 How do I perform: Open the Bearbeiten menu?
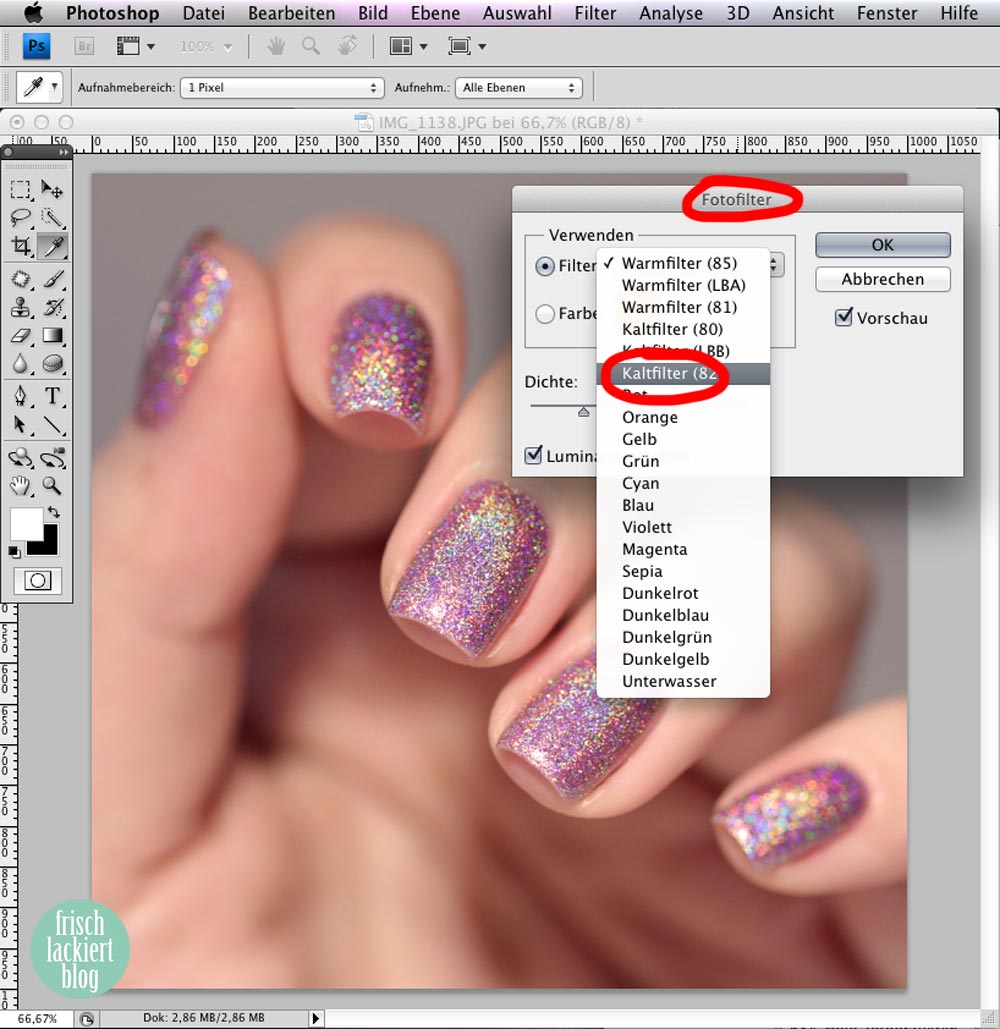(x=291, y=13)
